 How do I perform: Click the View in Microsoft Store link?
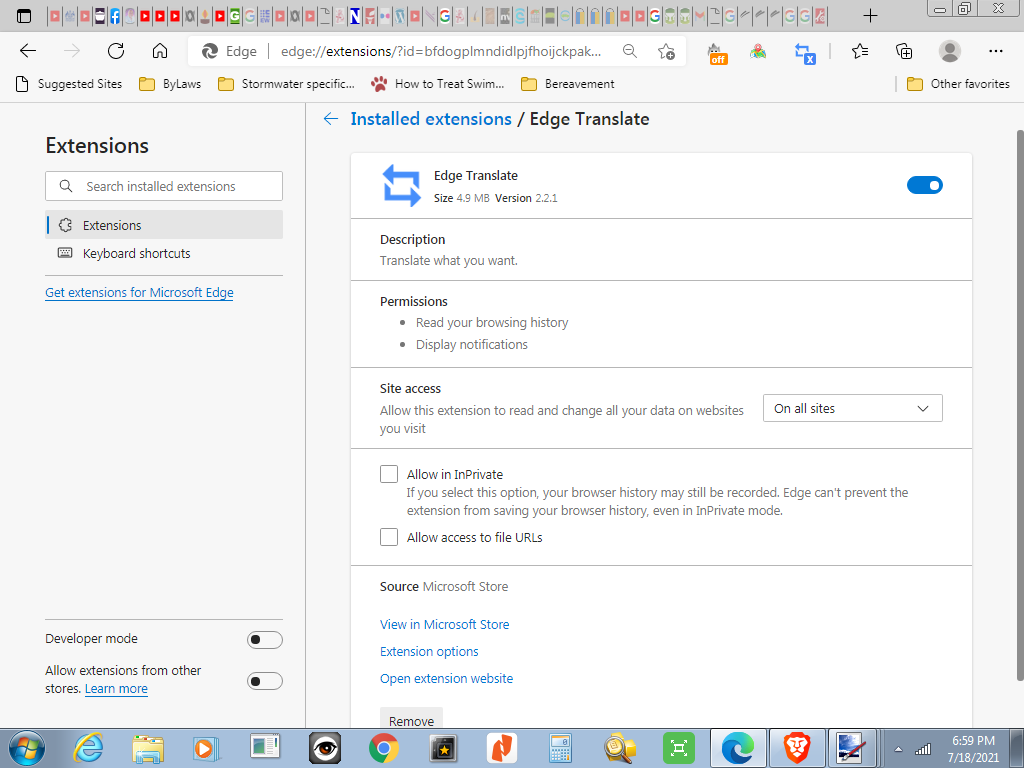coord(444,624)
